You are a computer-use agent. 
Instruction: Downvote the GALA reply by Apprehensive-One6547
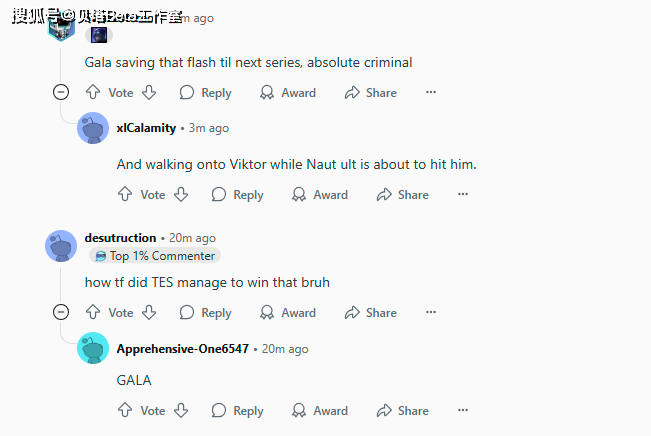pos(181,410)
